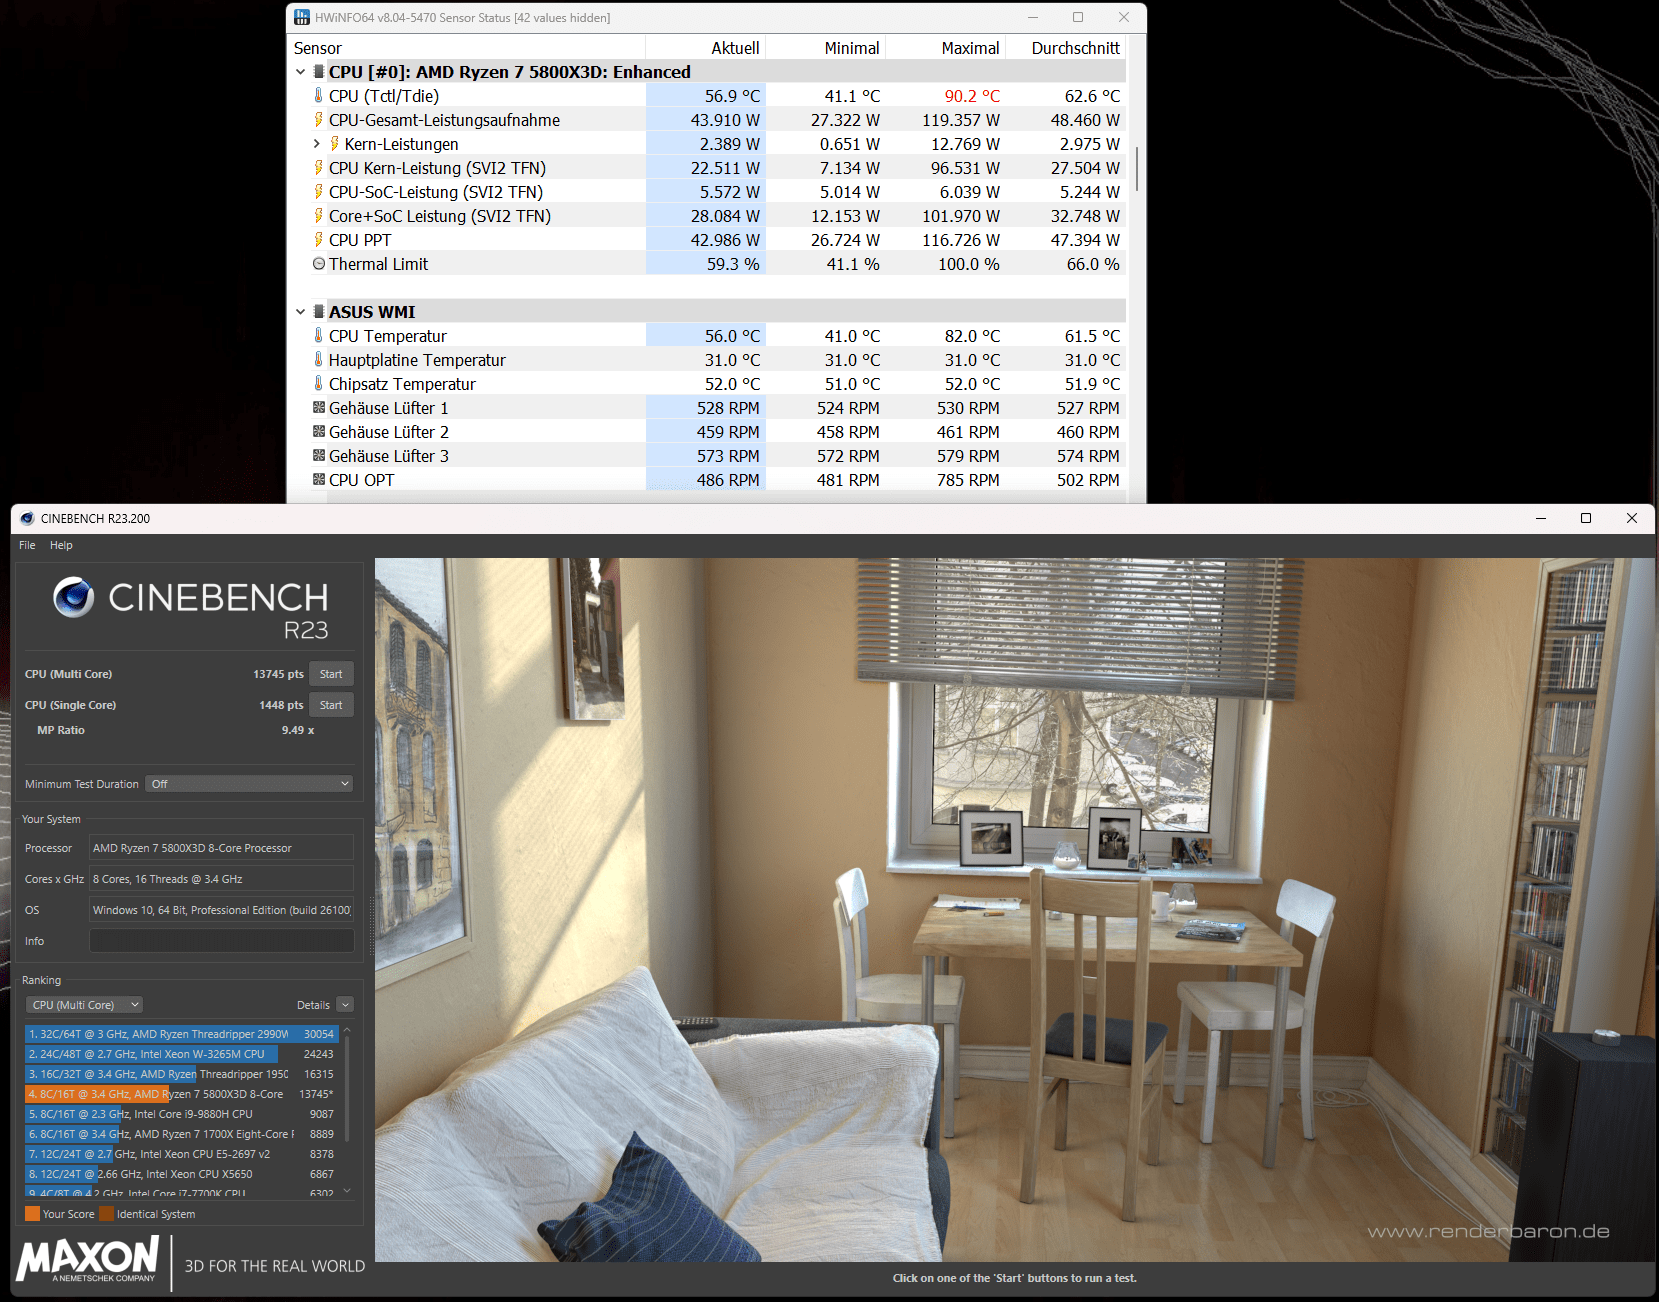Screen dimensions: 1659x1302
Task: Click thermometer icon beside CPU Temperatur
Action: click(318, 336)
